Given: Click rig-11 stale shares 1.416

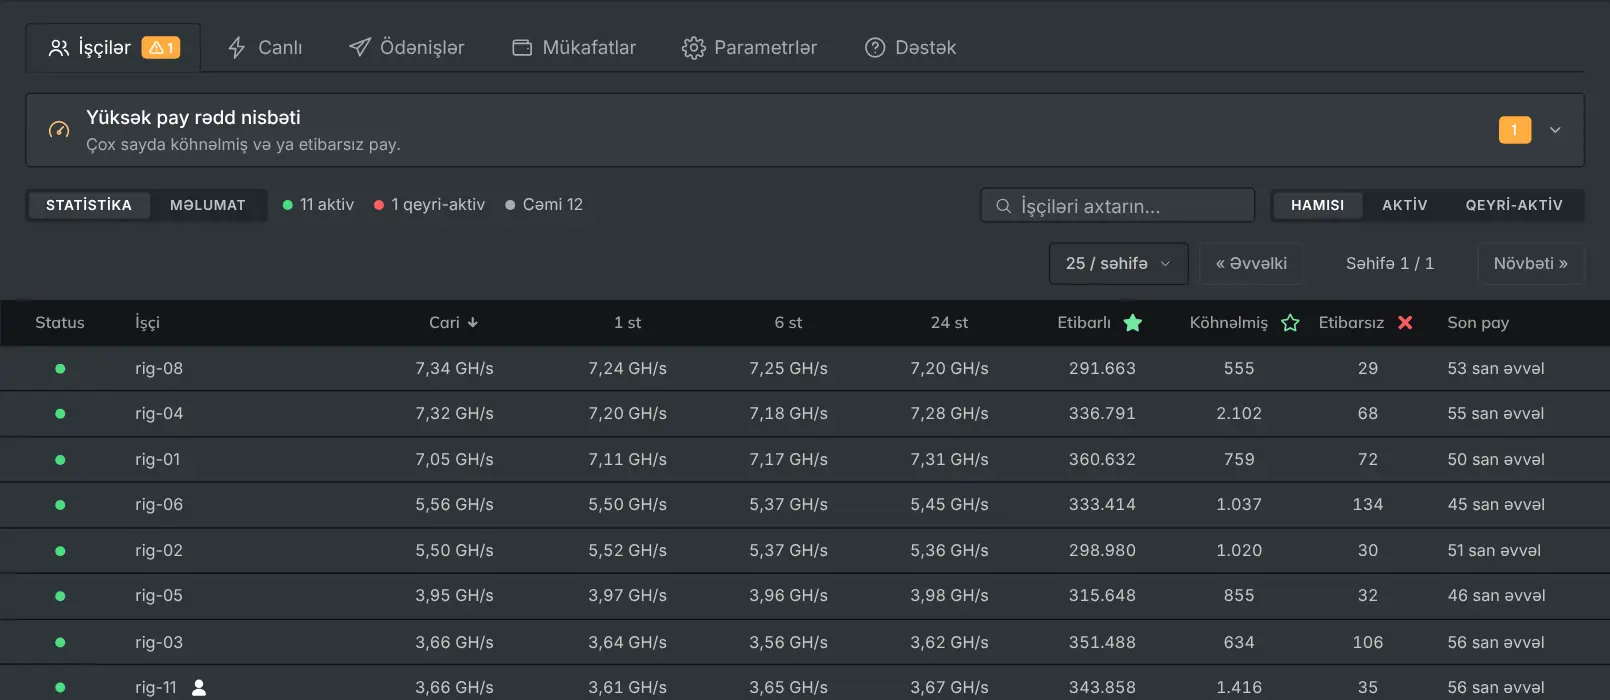Looking at the screenshot, I should click(x=1239, y=688).
